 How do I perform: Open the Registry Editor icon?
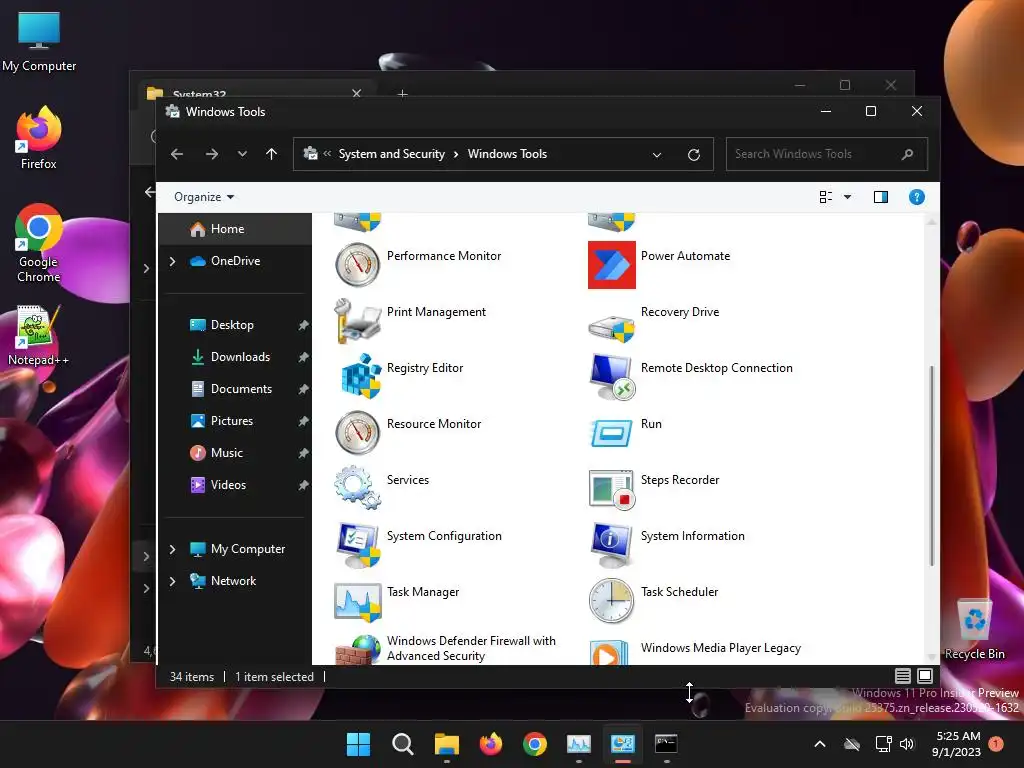coord(360,376)
